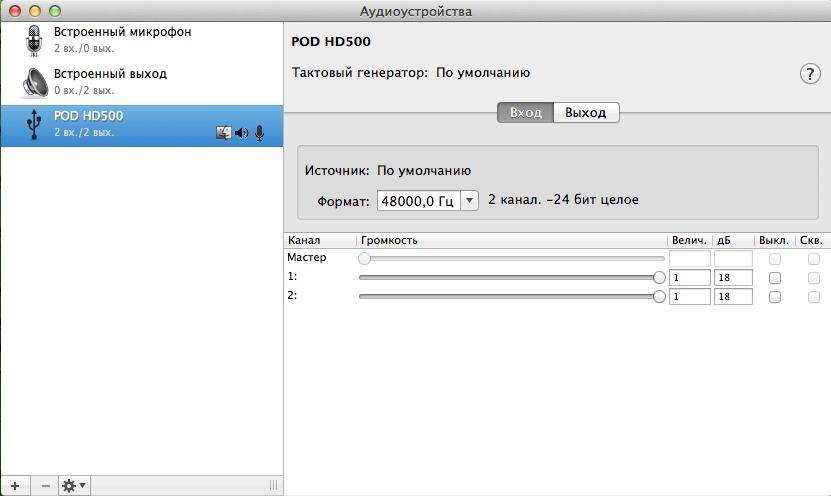Viewport: 831px width, 496px height.
Task: Remove the device with the minus button
Action: 45,485
